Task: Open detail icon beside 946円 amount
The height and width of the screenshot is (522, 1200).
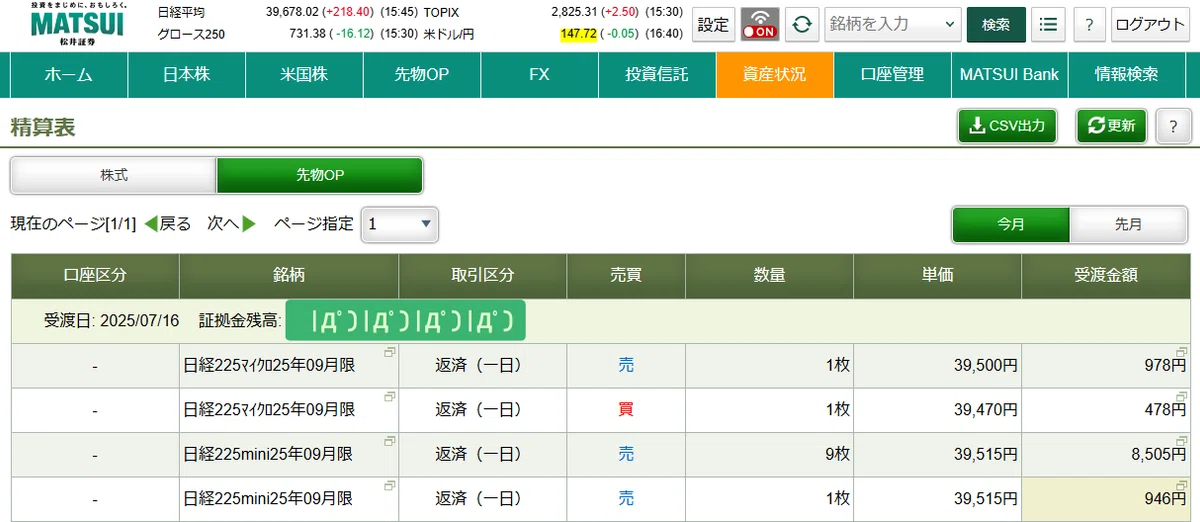Action: coord(1182,484)
